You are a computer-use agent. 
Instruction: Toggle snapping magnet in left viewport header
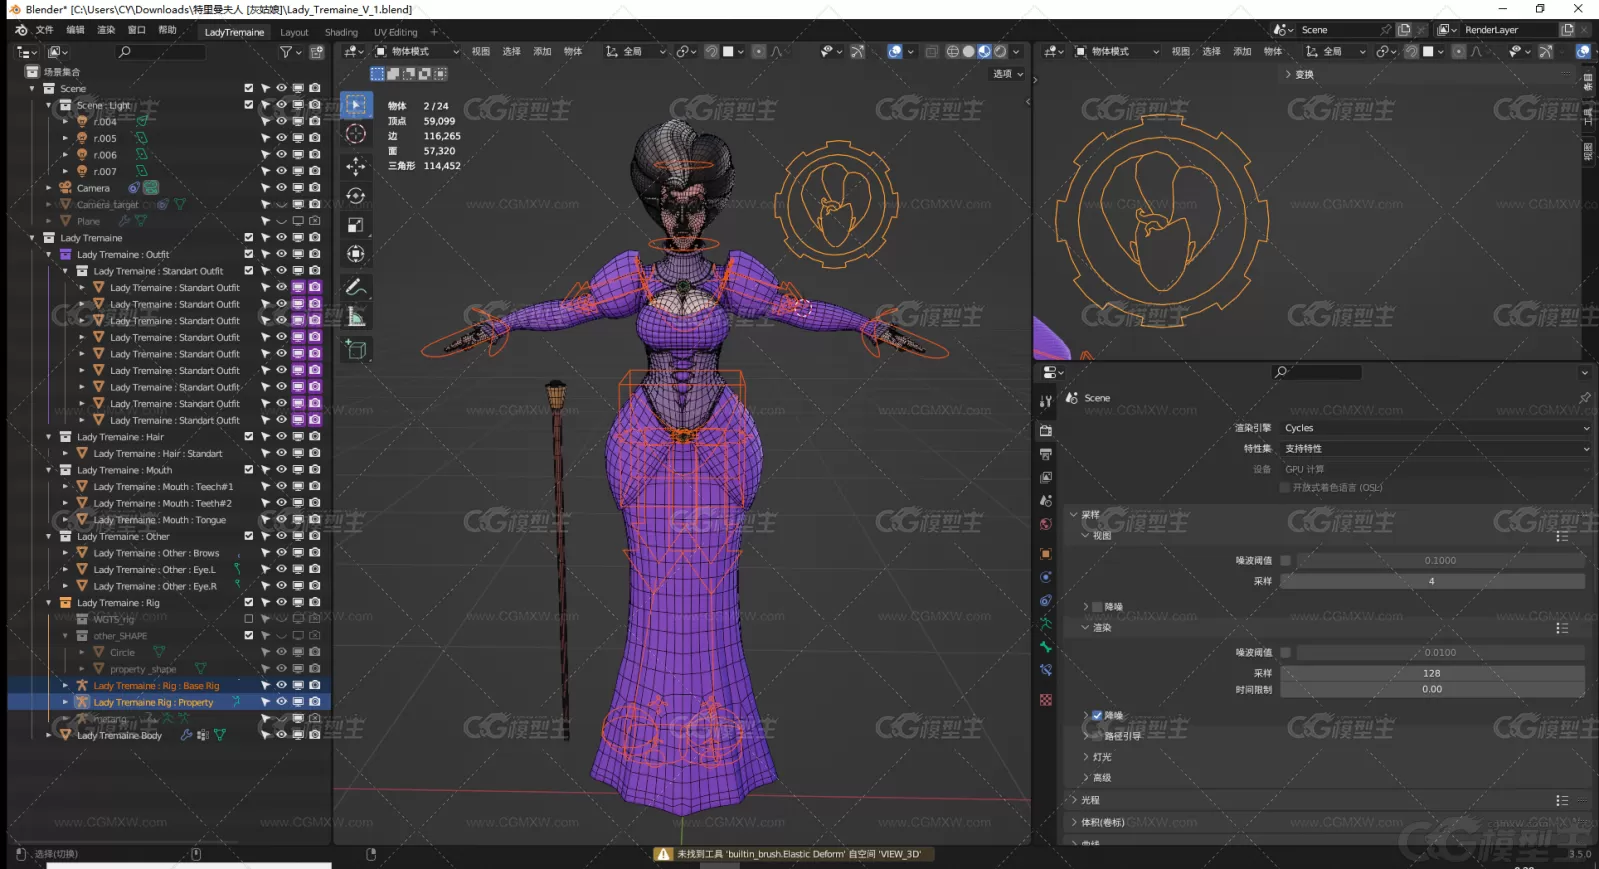711,51
